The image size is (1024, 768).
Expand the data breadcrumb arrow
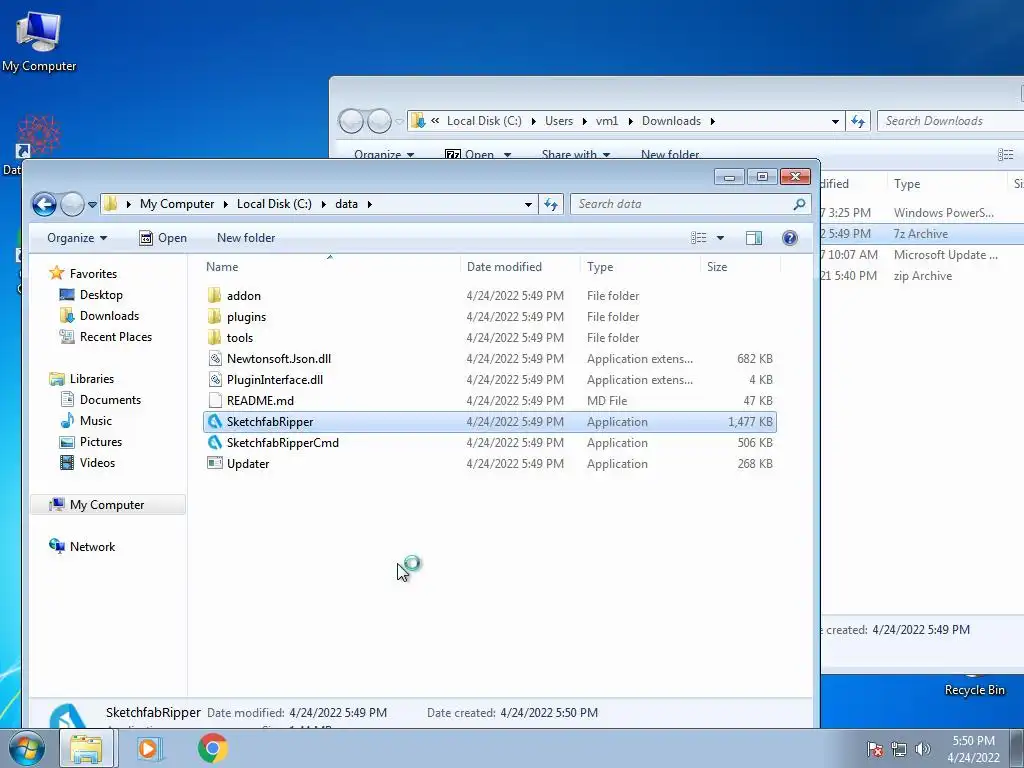370,204
